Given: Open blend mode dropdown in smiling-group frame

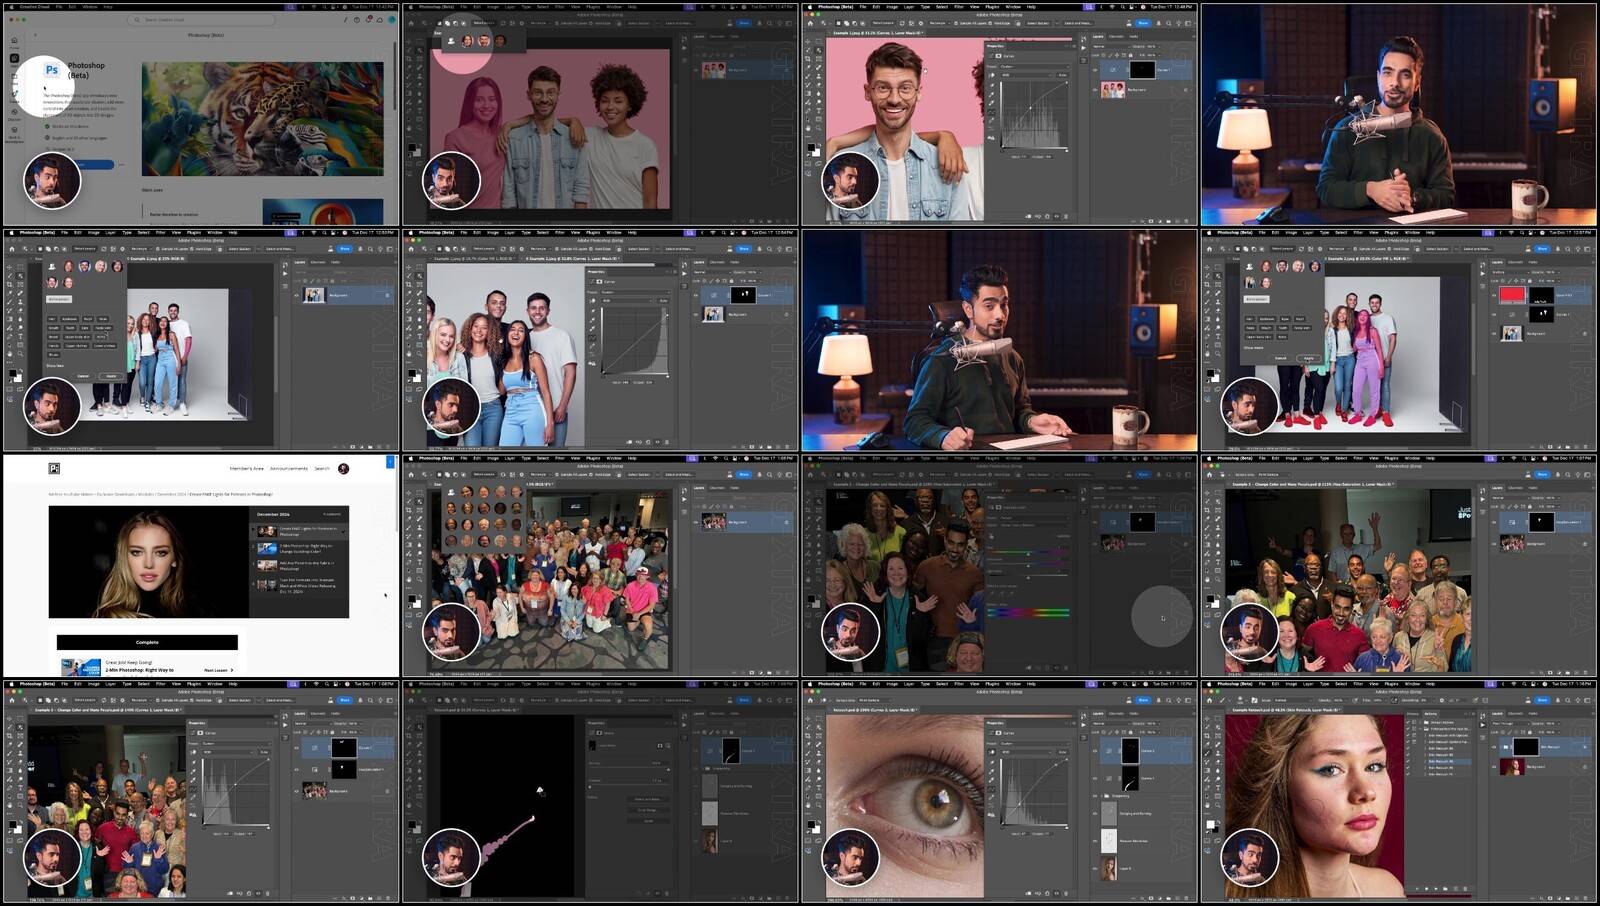Looking at the screenshot, I should 714,272.
